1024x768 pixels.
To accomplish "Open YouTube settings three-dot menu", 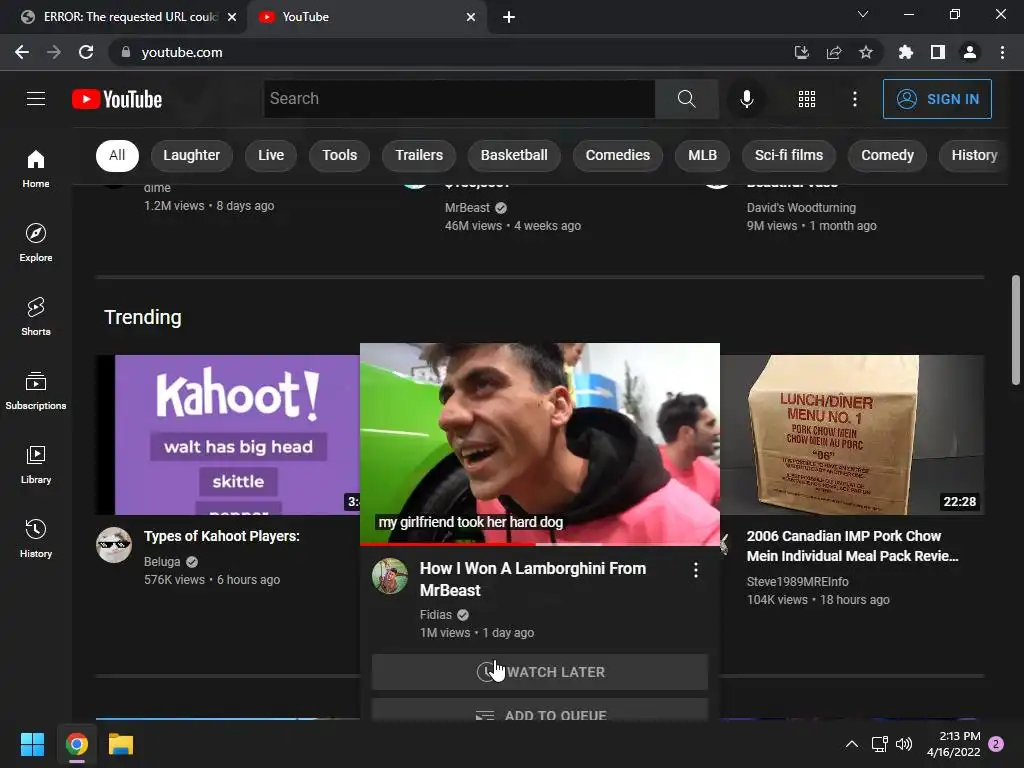I will (854, 99).
